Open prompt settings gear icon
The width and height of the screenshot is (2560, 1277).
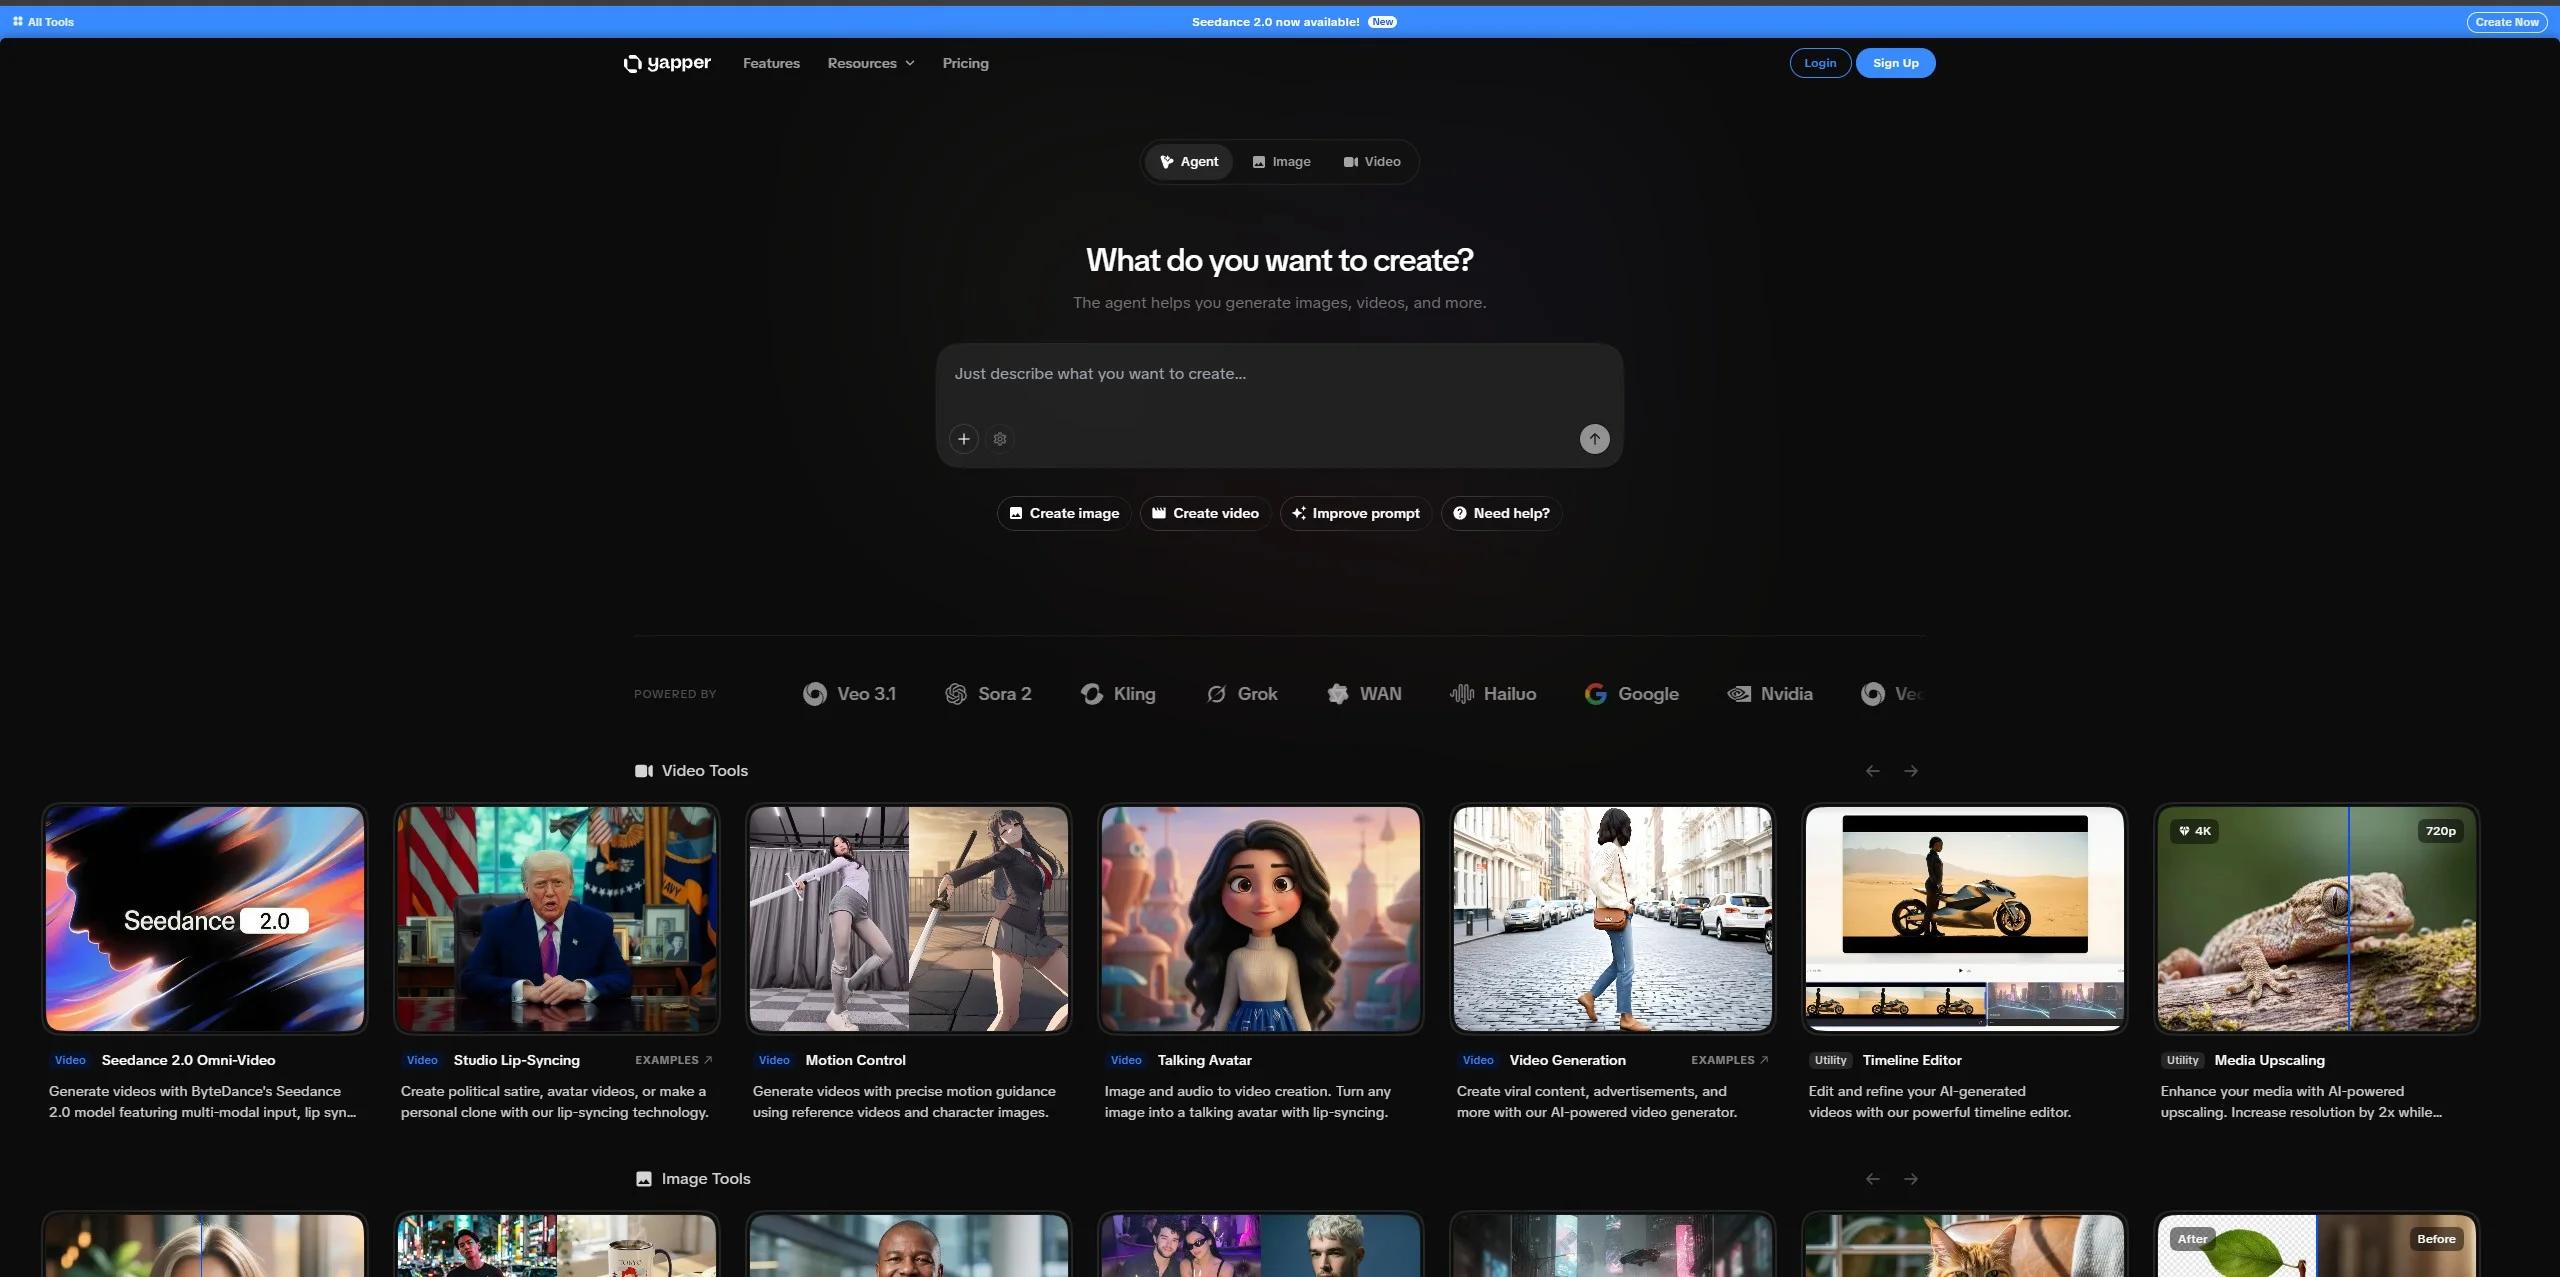tap(1000, 439)
